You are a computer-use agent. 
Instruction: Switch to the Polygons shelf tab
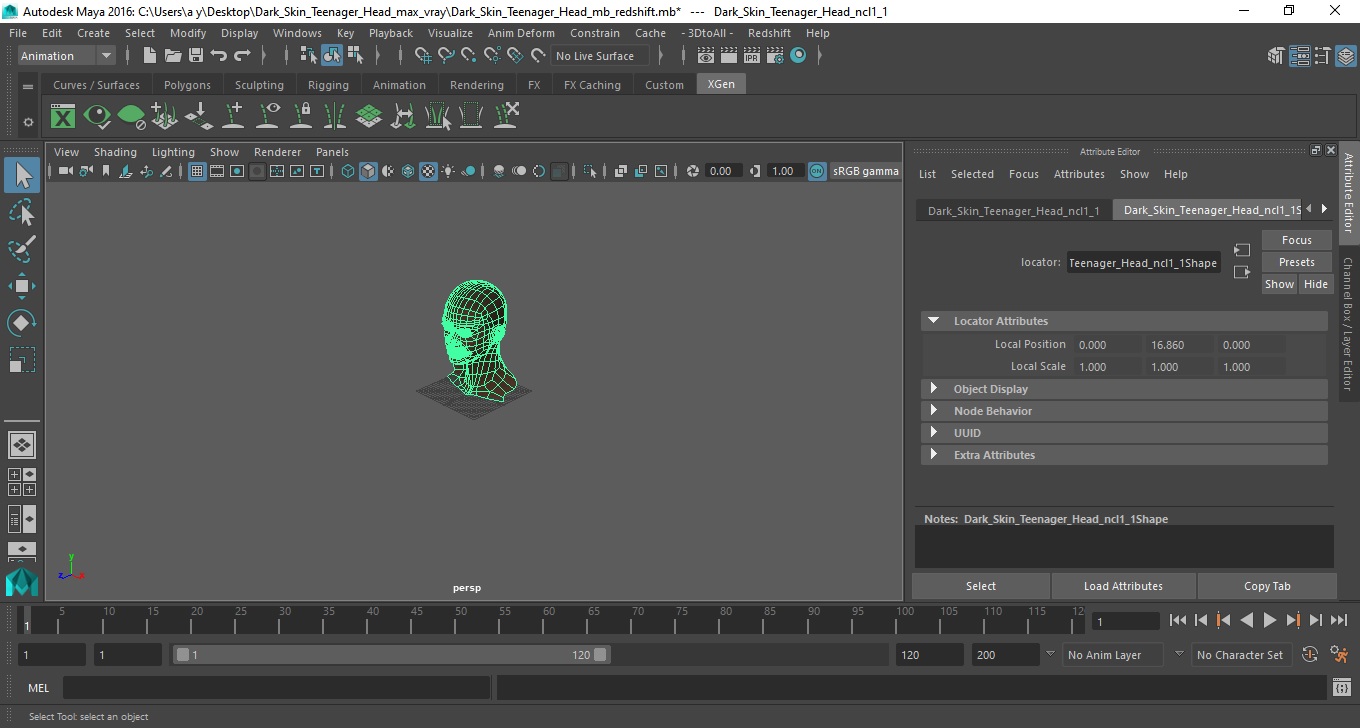187,85
